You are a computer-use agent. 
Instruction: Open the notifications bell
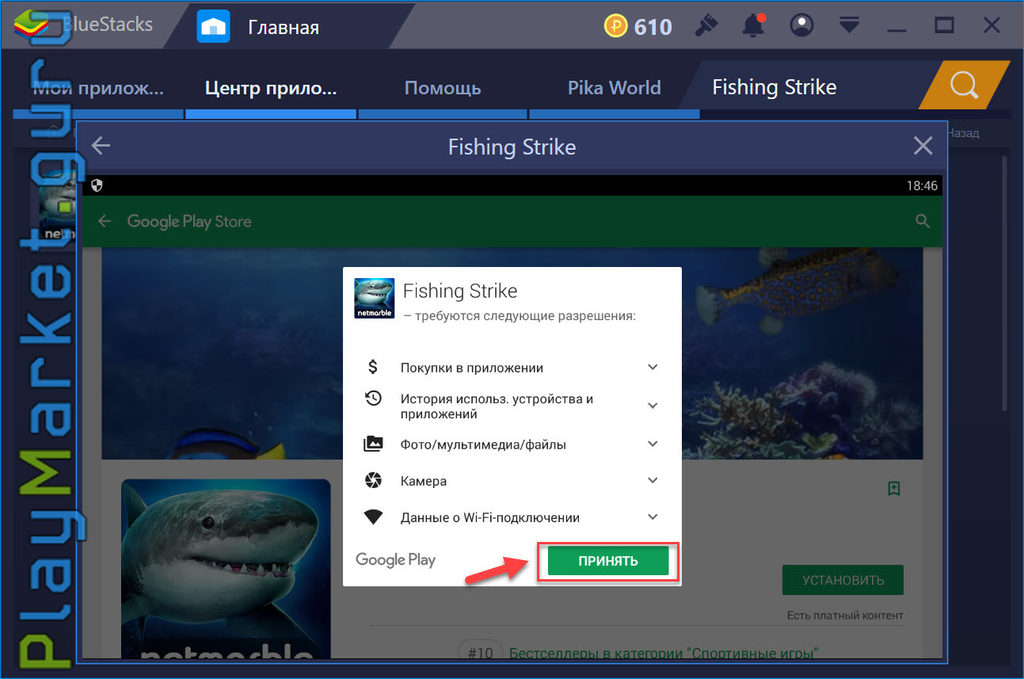coord(753,26)
